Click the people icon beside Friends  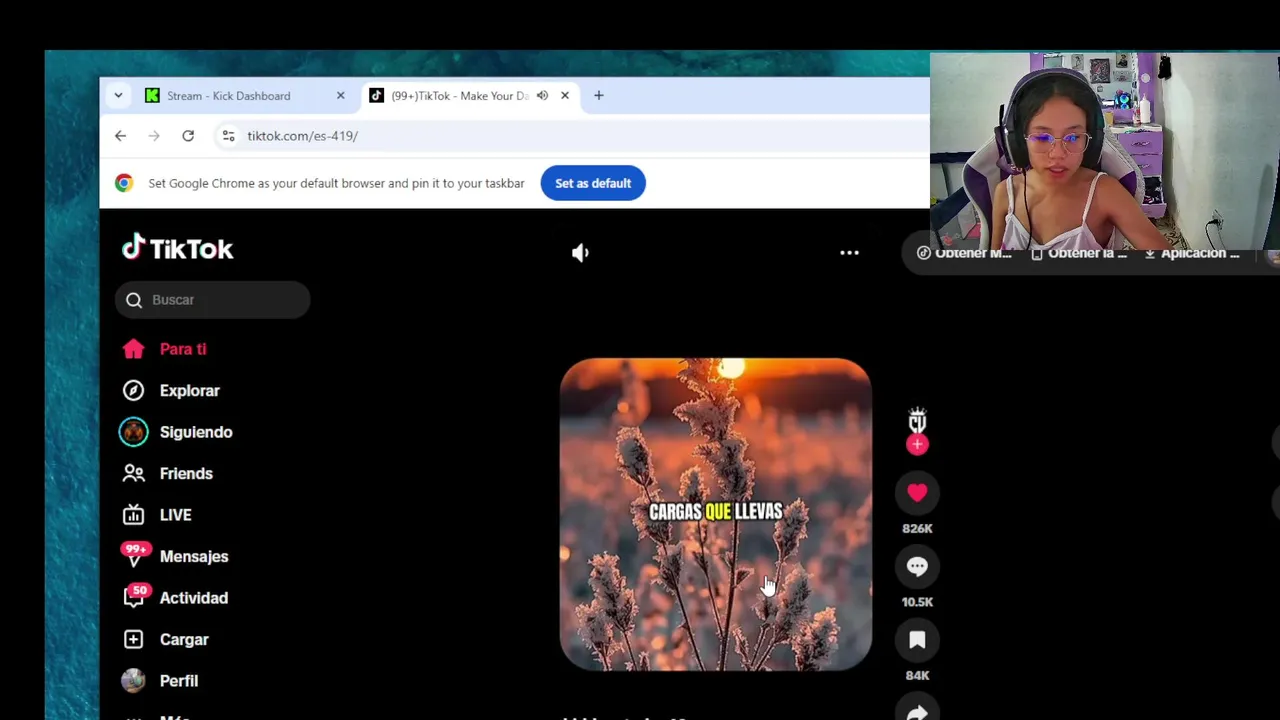(x=133, y=474)
